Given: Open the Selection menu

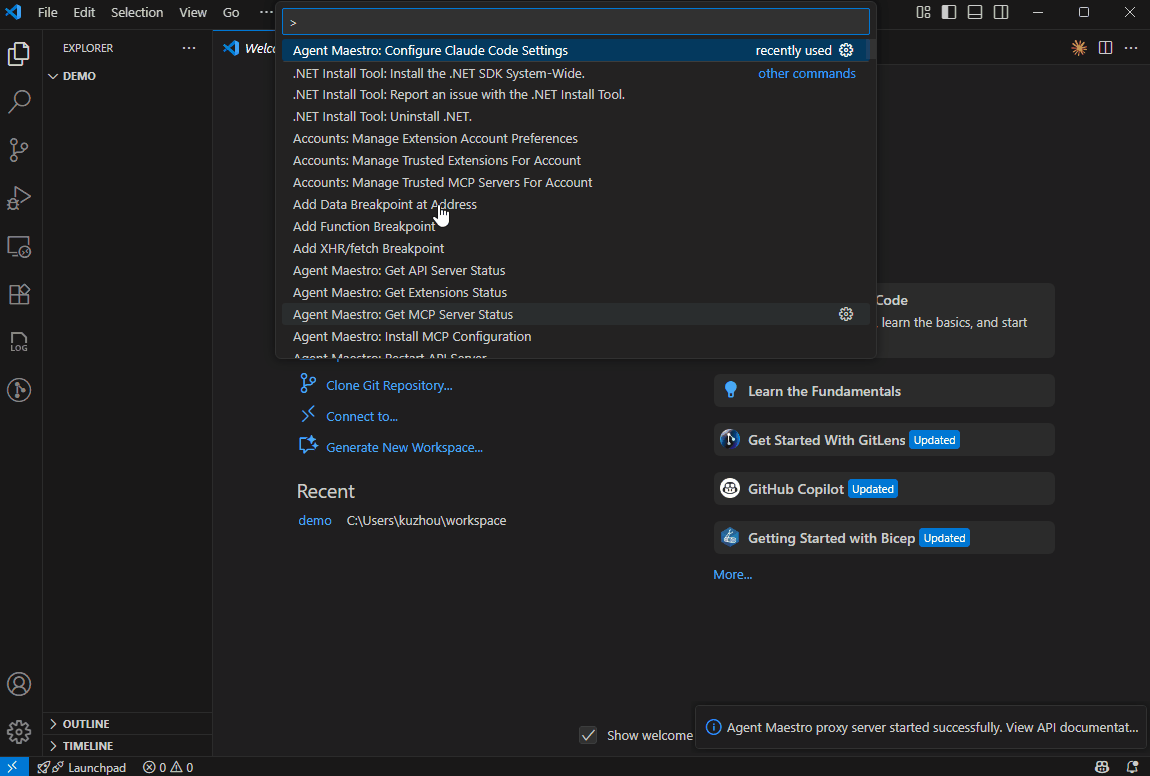Looking at the screenshot, I should click(137, 12).
